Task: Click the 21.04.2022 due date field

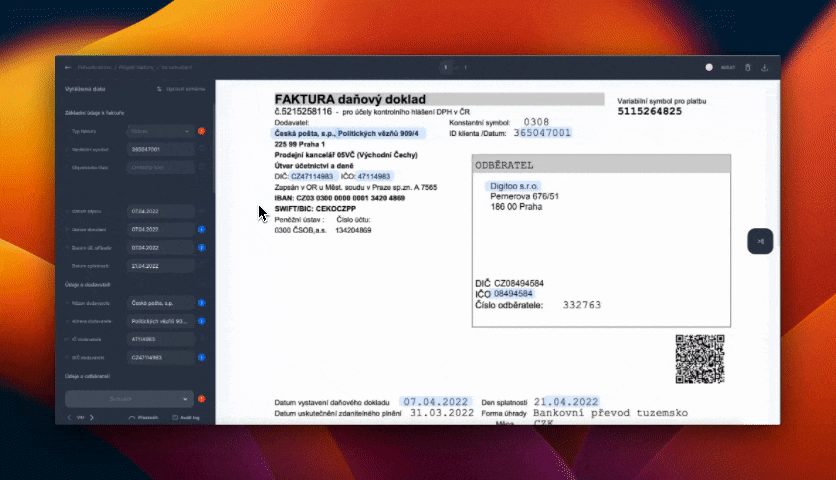Action: pos(160,266)
